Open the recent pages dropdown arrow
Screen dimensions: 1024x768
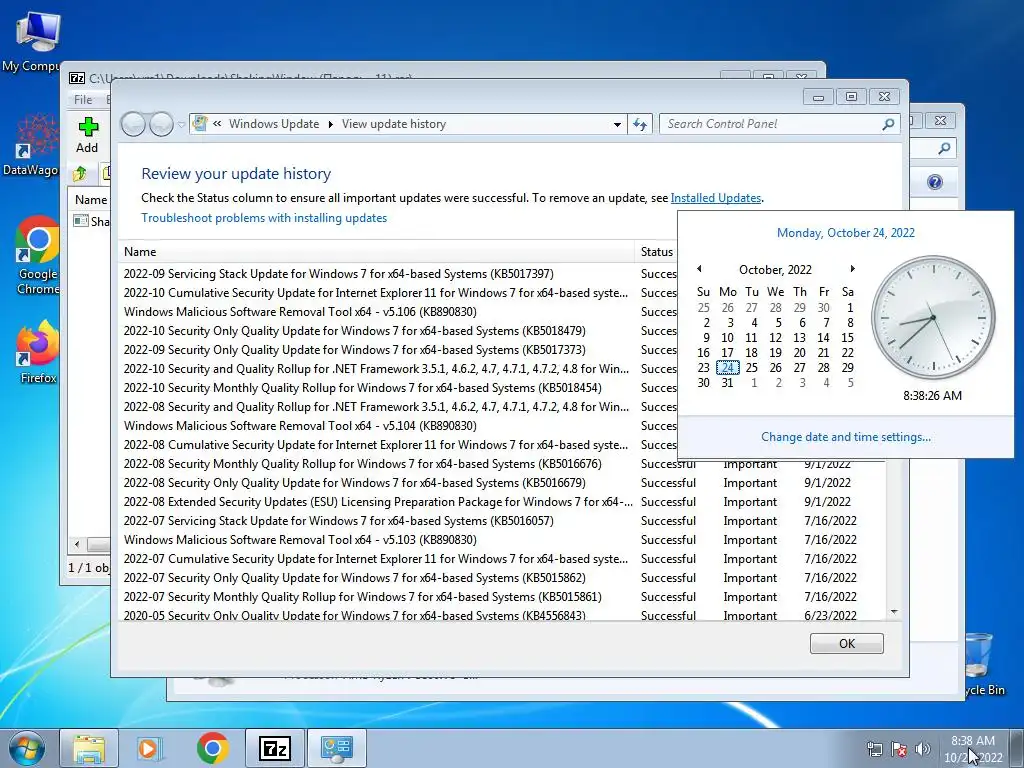pos(181,124)
